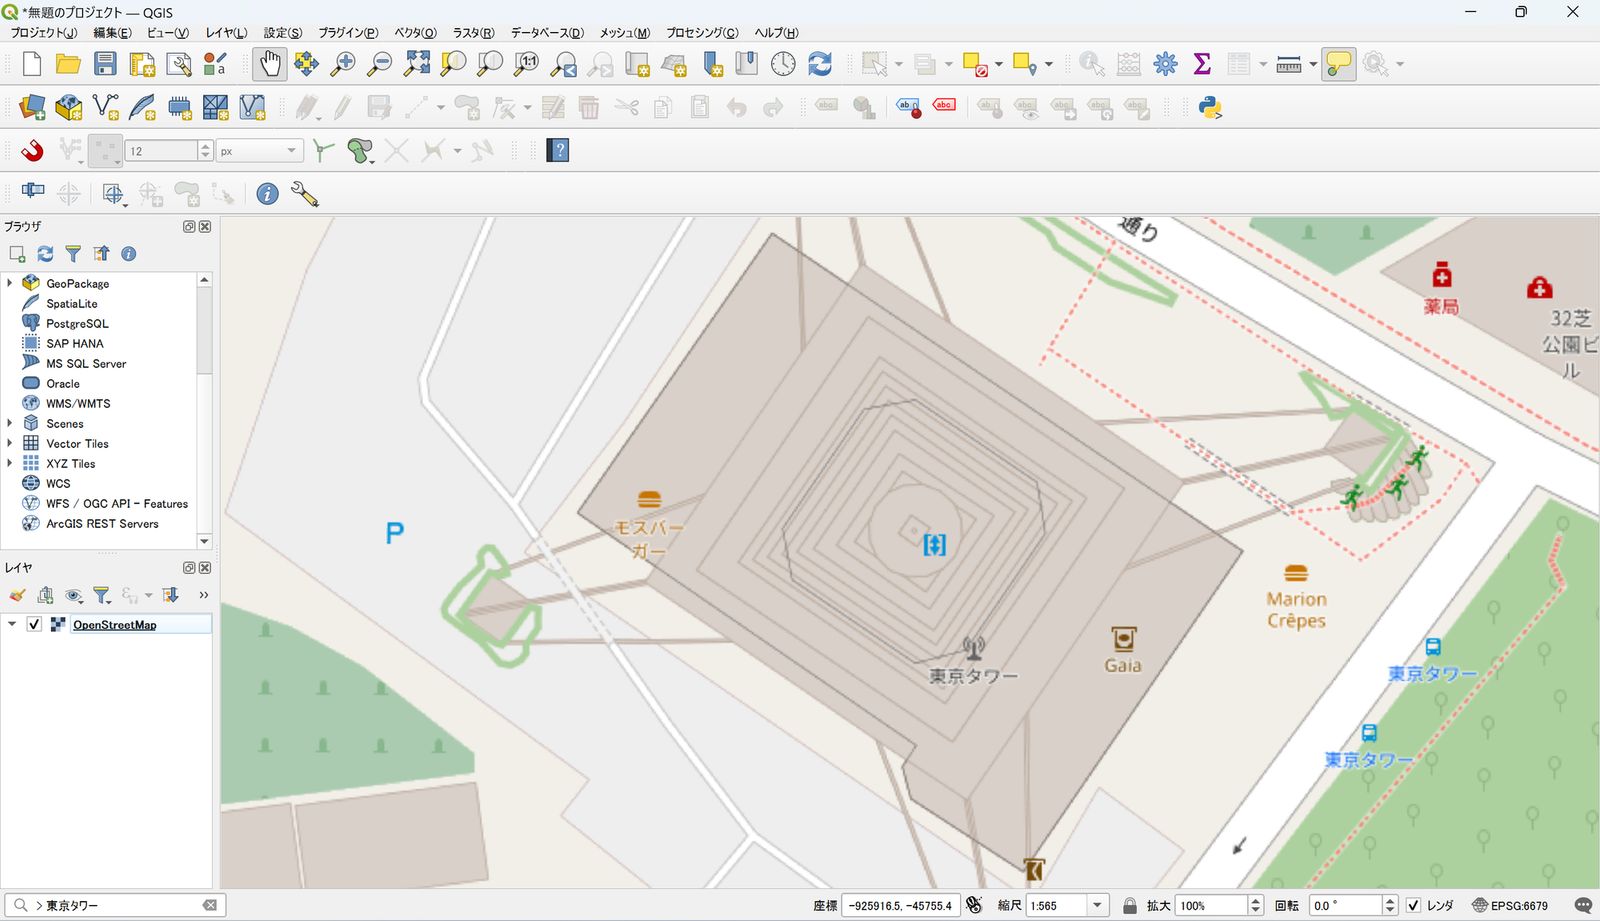Click the Identify Features tool
This screenshot has height=921, width=1600.
(x=1092, y=64)
